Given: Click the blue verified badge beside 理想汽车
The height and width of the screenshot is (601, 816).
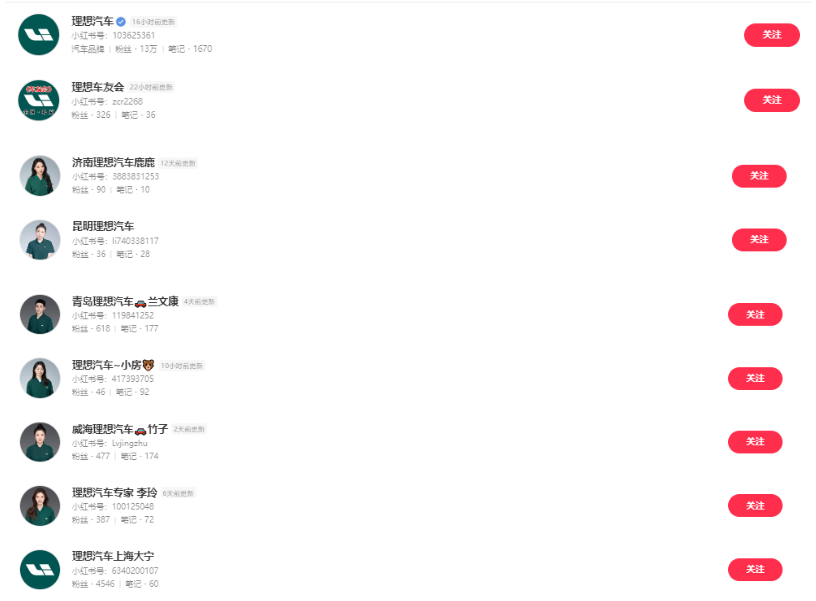Looking at the screenshot, I should (x=121, y=22).
